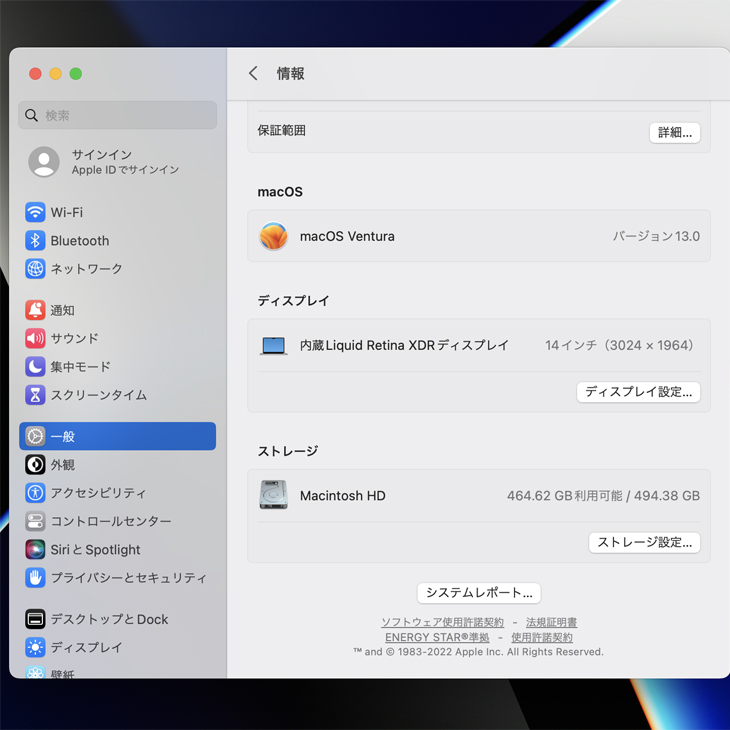Open ENERGY STAR®準拠 link

[437, 637]
